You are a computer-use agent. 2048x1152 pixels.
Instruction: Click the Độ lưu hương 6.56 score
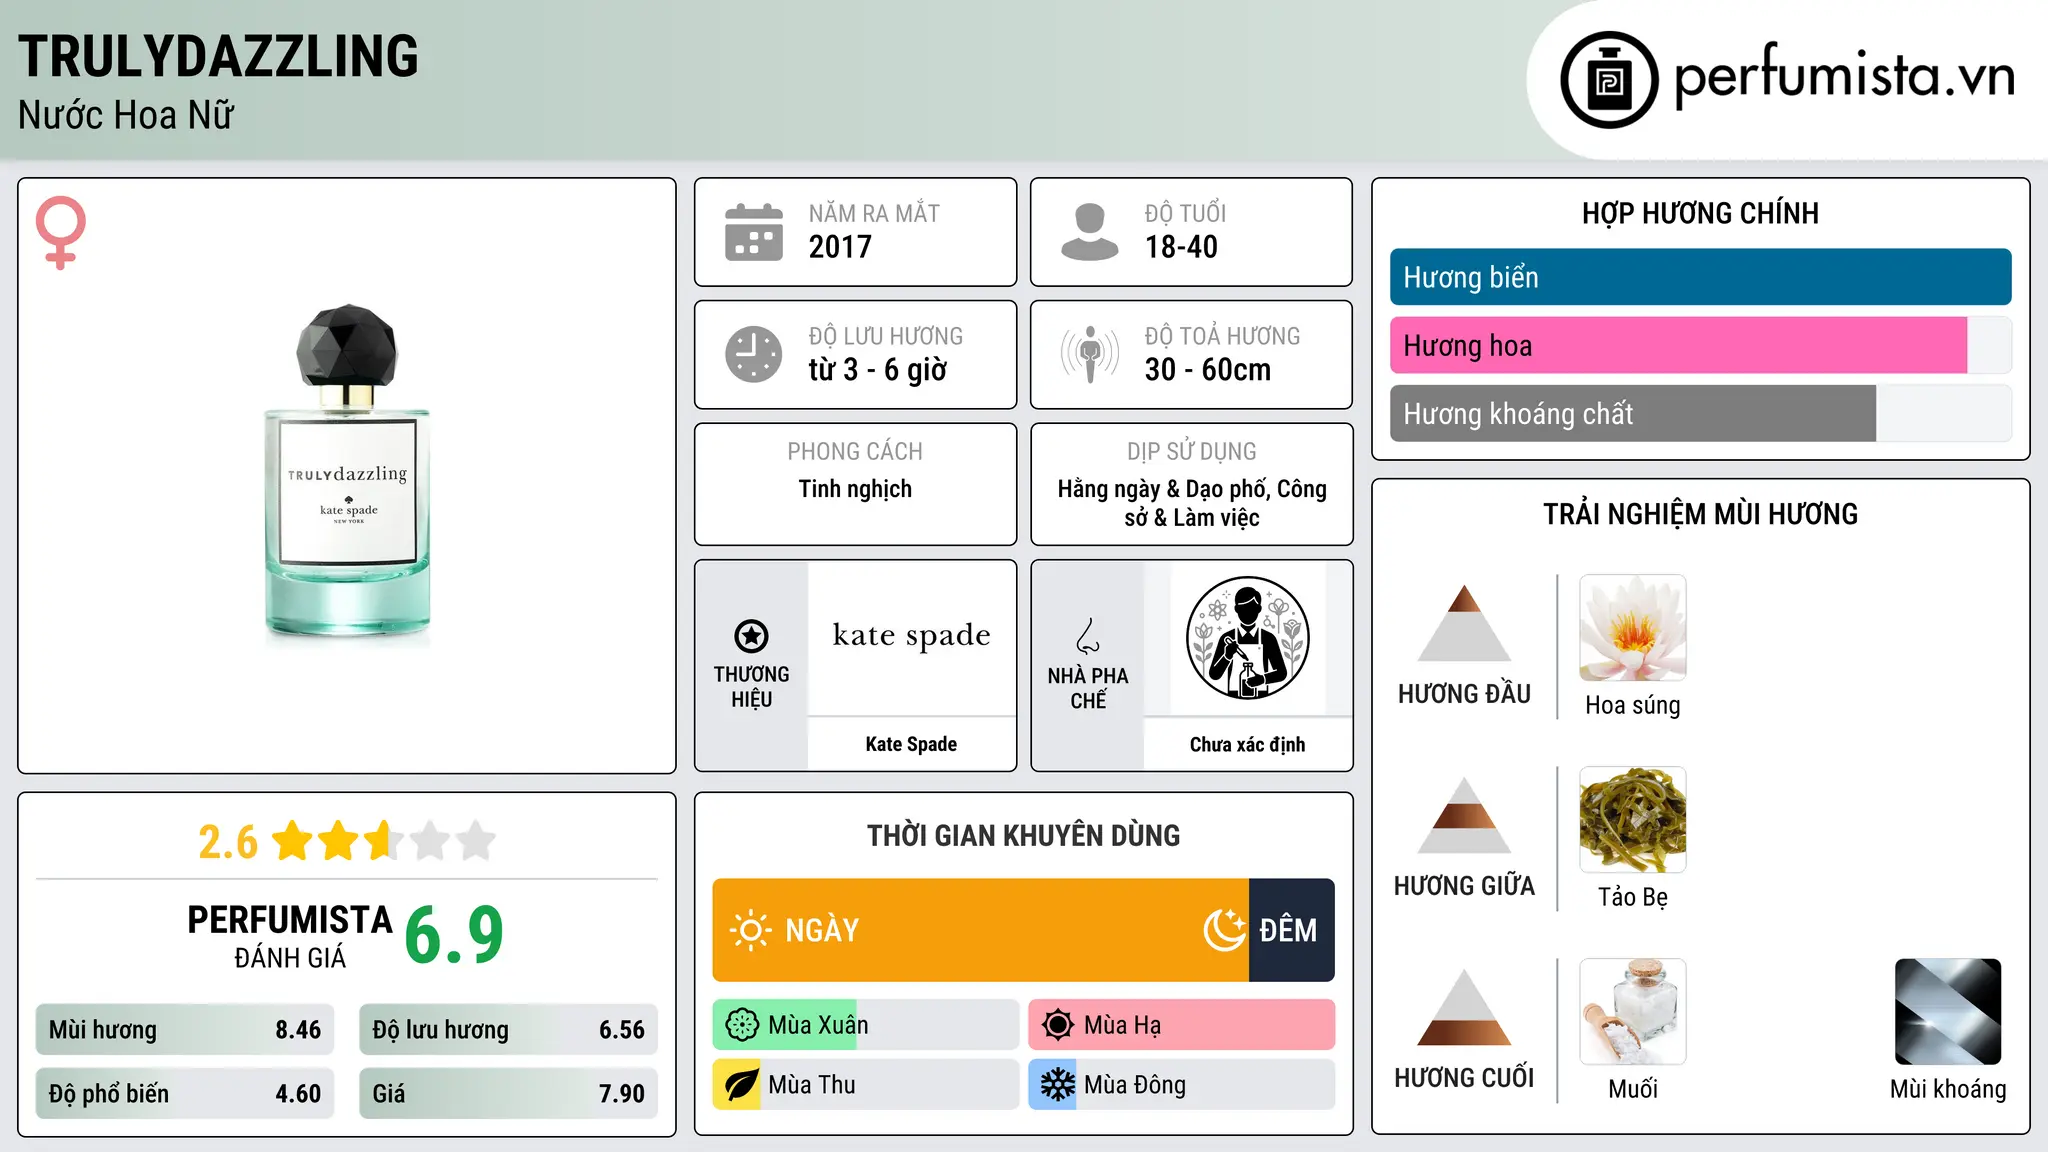click(508, 1030)
